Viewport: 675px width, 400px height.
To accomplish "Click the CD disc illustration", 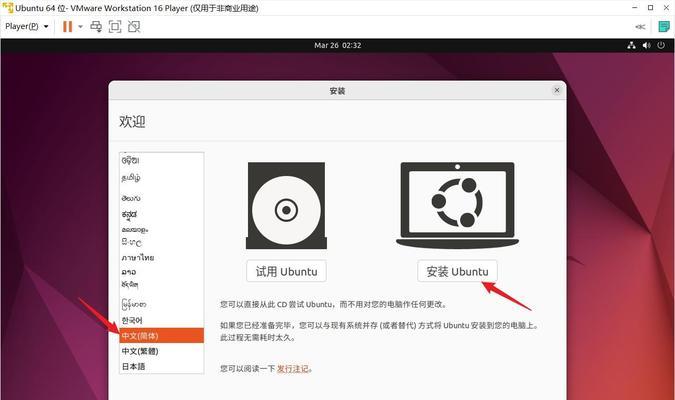I will (286, 206).
